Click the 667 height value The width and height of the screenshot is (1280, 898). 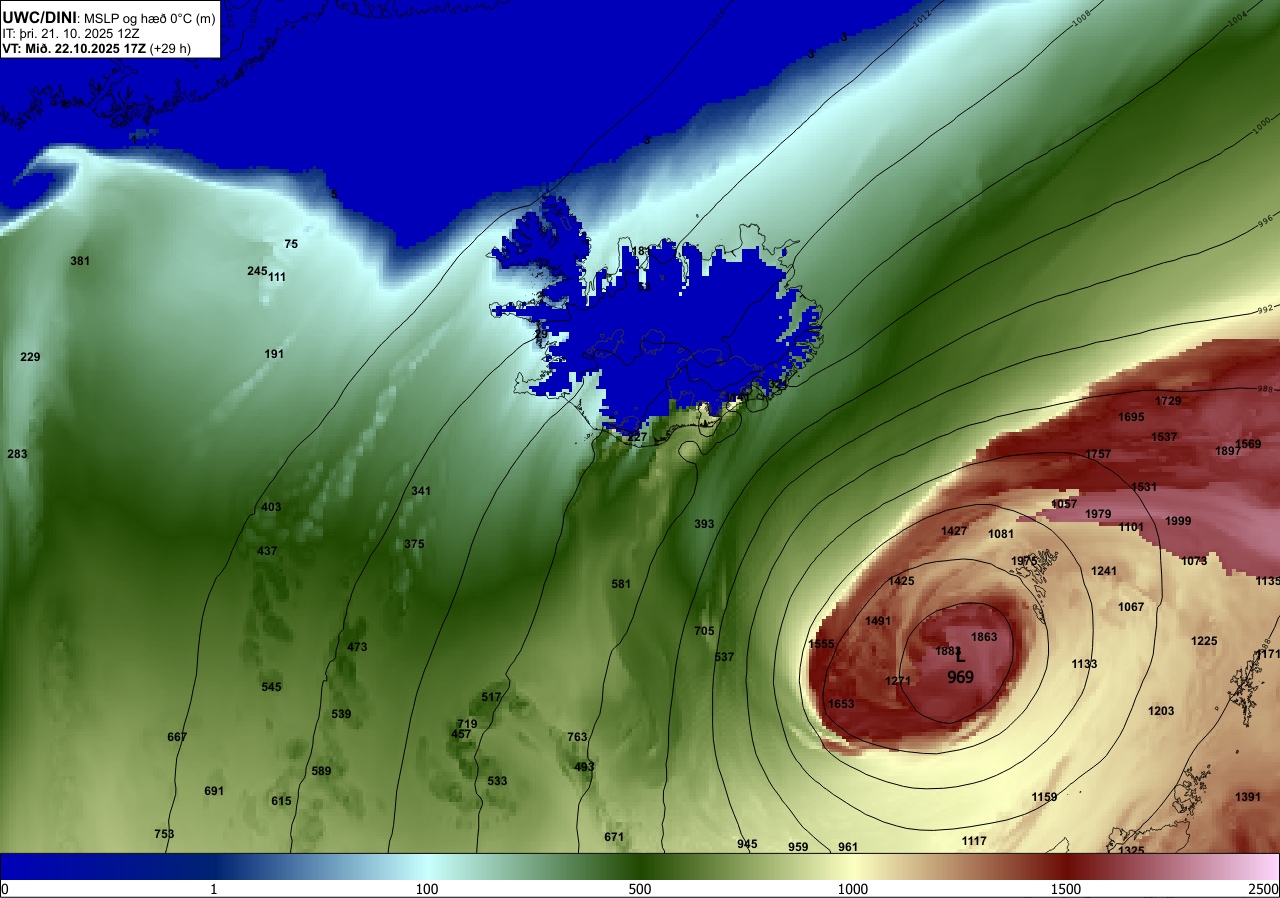pyautogui.click(x=177, y=737)
